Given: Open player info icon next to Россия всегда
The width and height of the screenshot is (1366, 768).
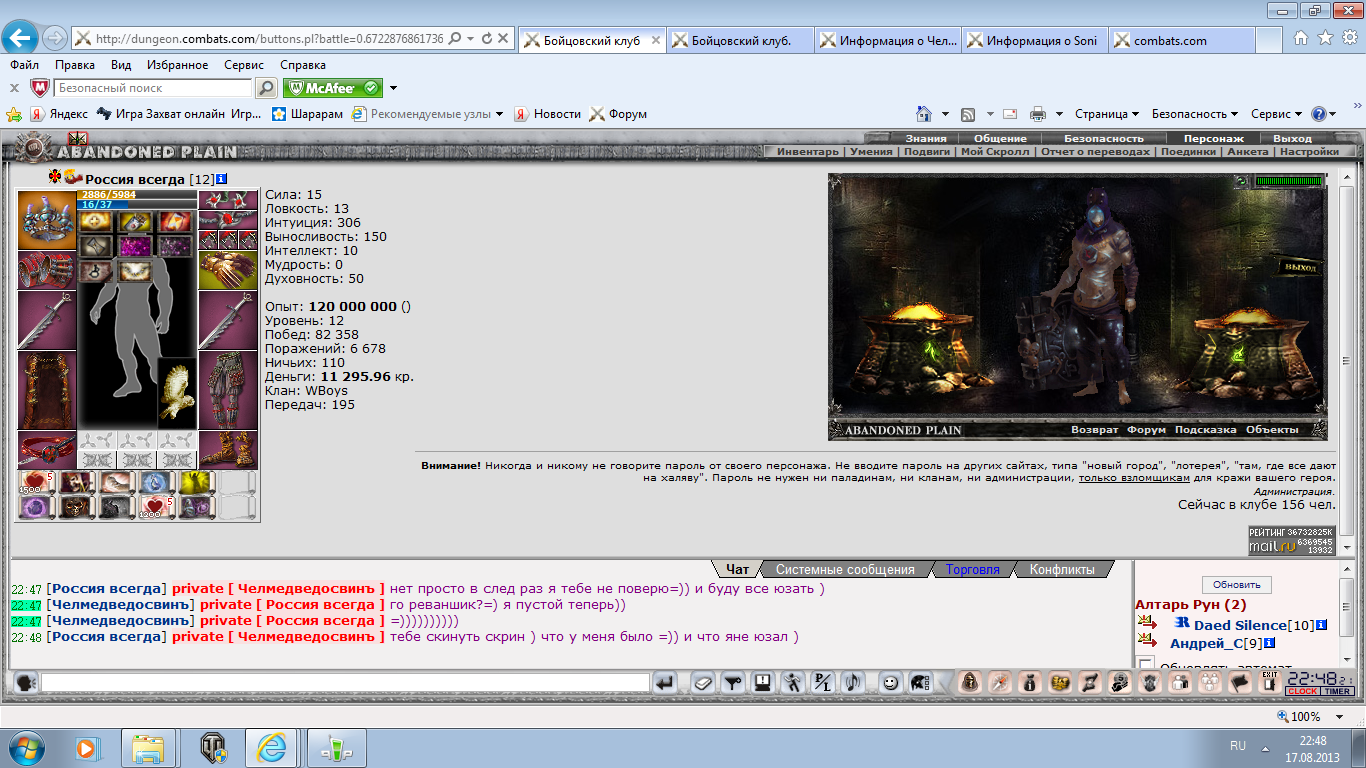Looking at the screenshot, I should tap(222, 179).
